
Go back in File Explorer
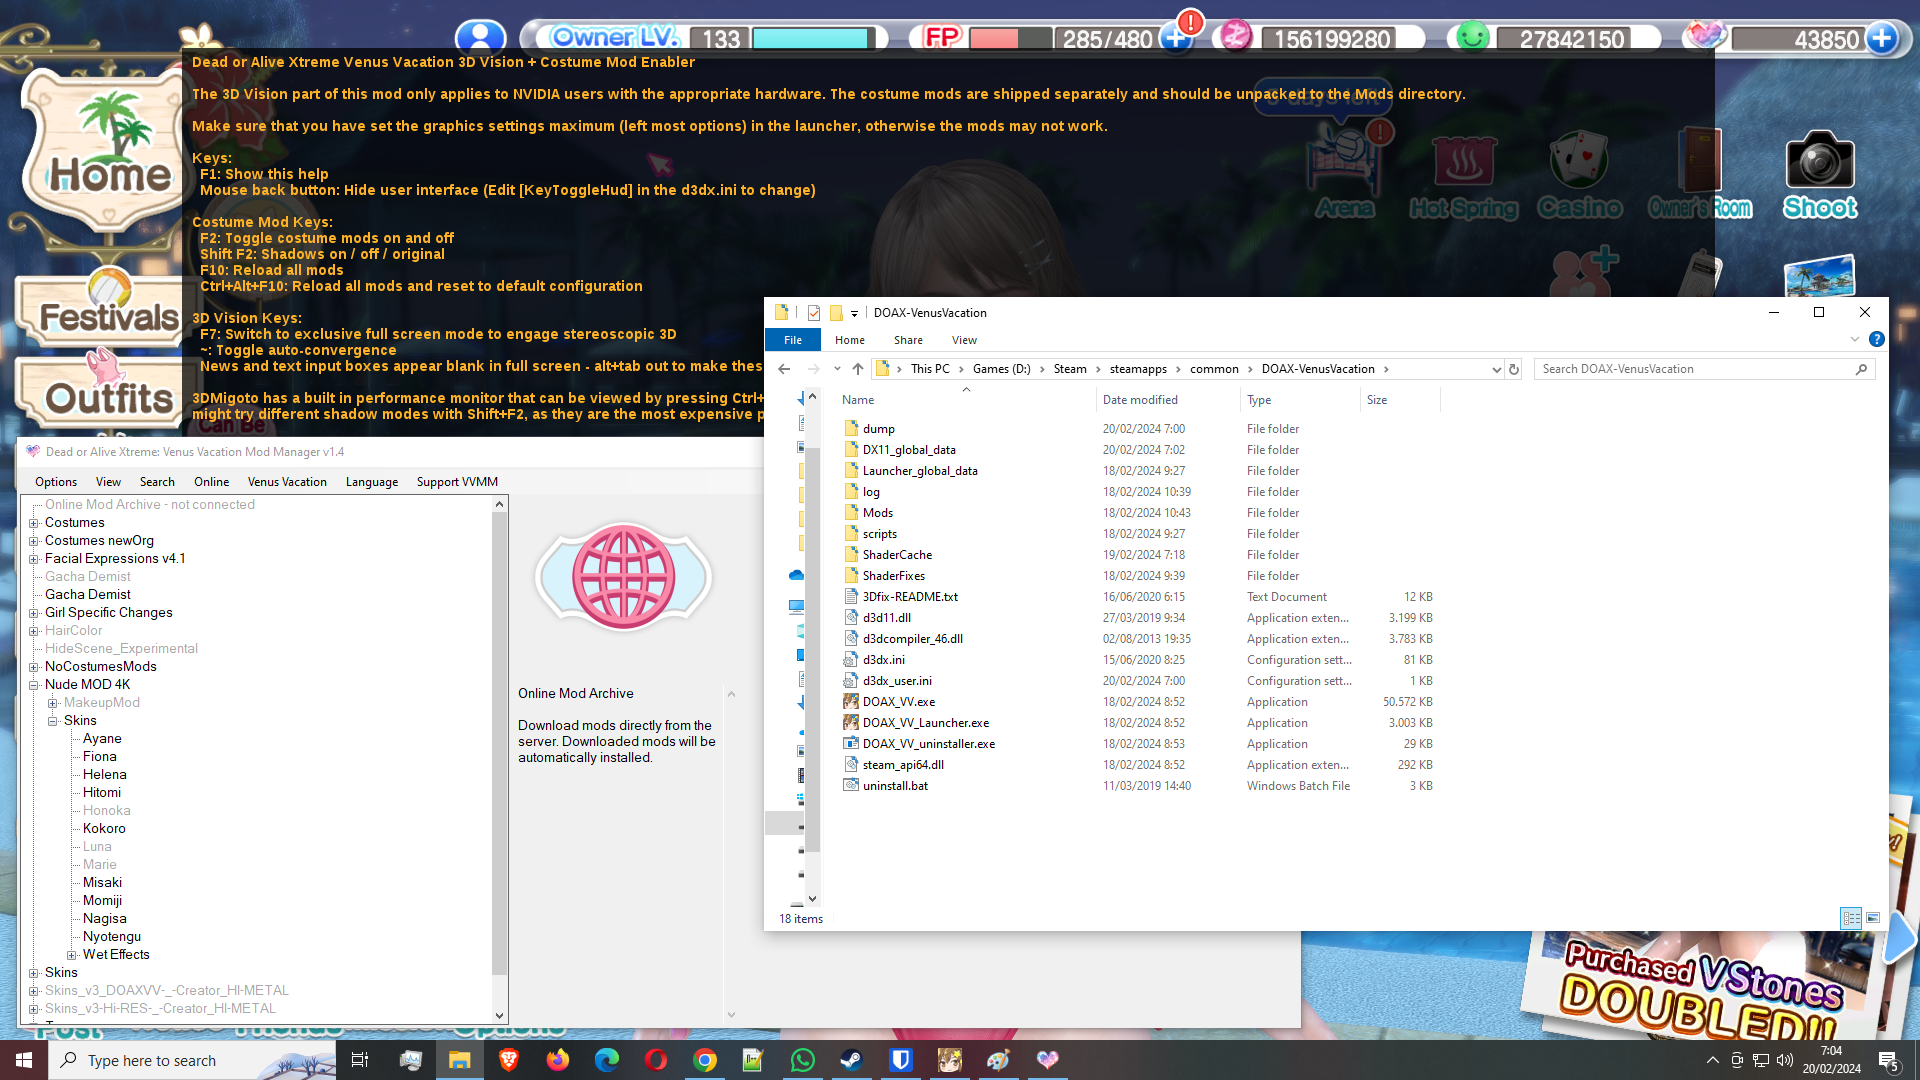[x=784, y=369]
